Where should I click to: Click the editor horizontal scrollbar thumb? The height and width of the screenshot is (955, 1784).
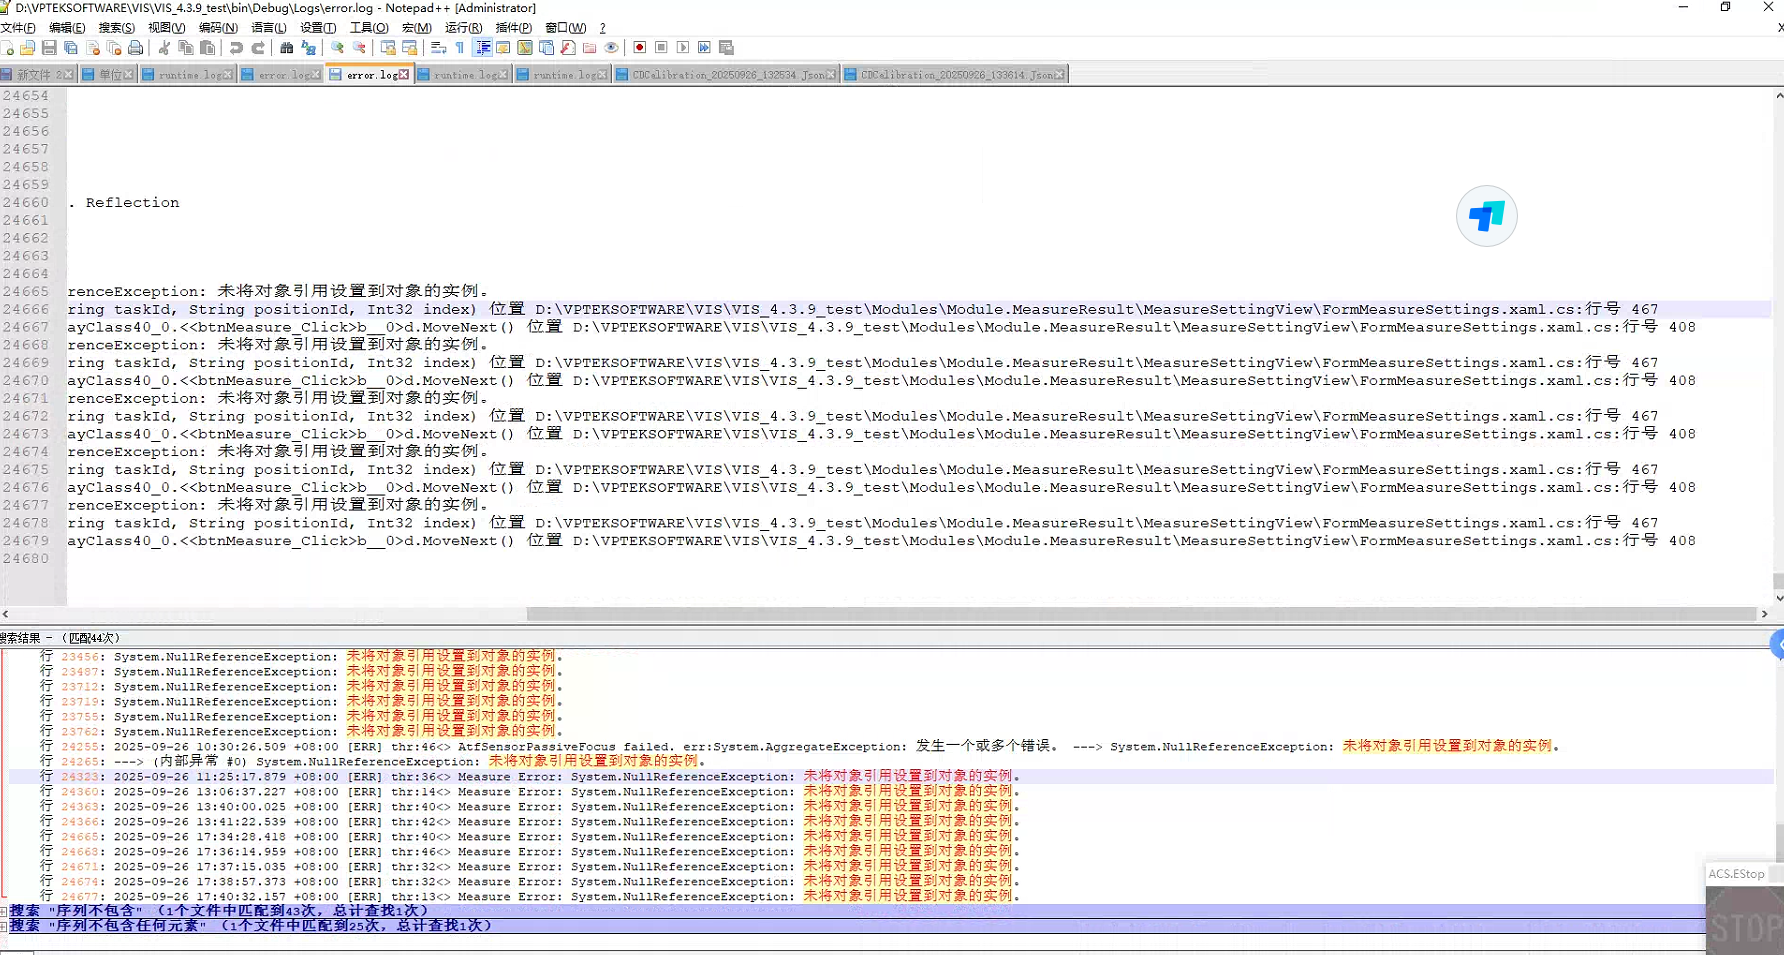coord(1140,614)
